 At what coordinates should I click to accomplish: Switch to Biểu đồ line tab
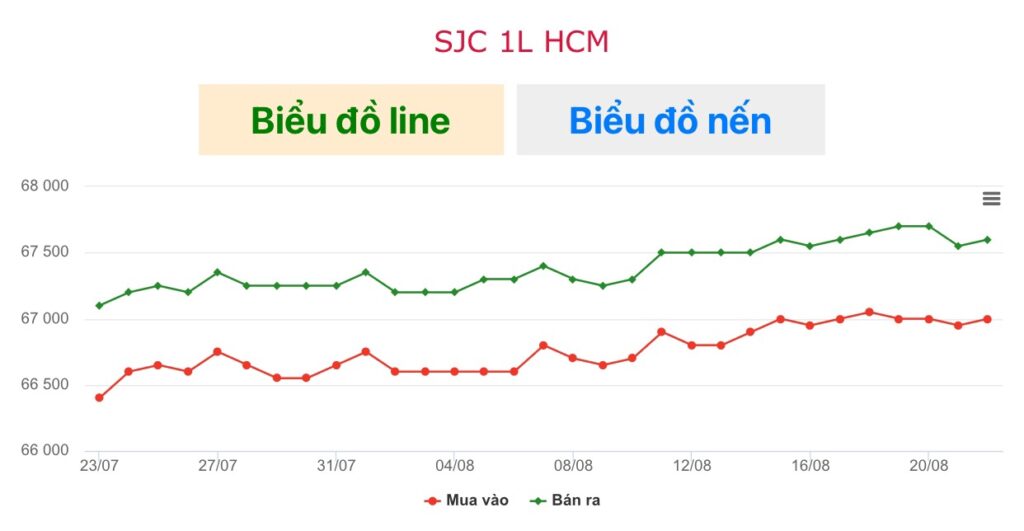351,120
